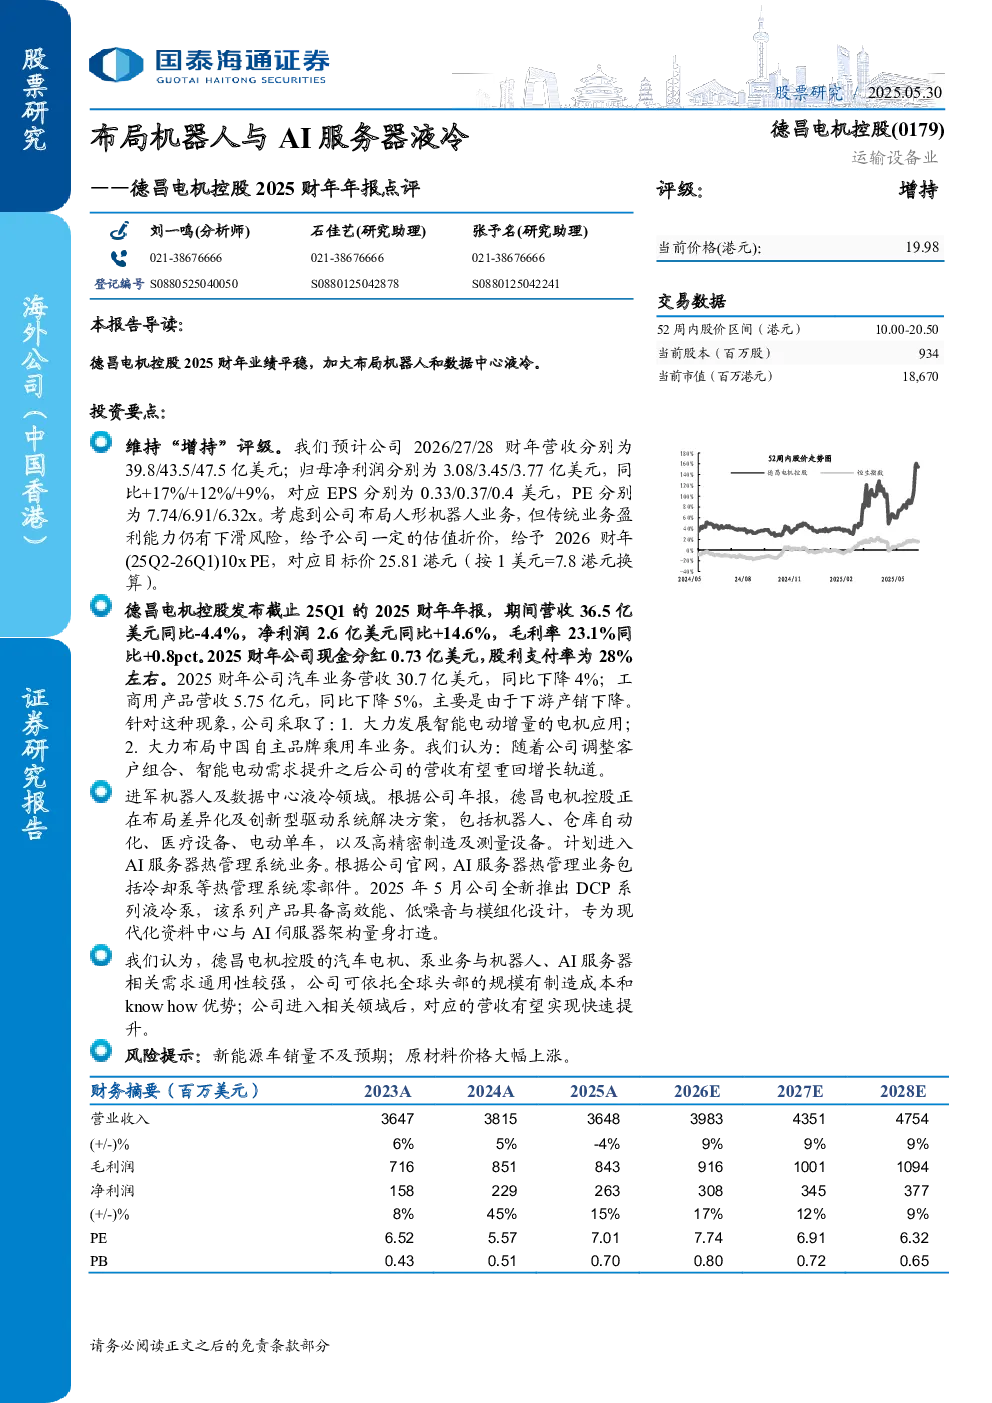The height and width of the screenshot is (1403, 992).
Task: Click the bullet icon beside 德昌电机控股发布截止 25Q1
Action: (x=101, y=605)
